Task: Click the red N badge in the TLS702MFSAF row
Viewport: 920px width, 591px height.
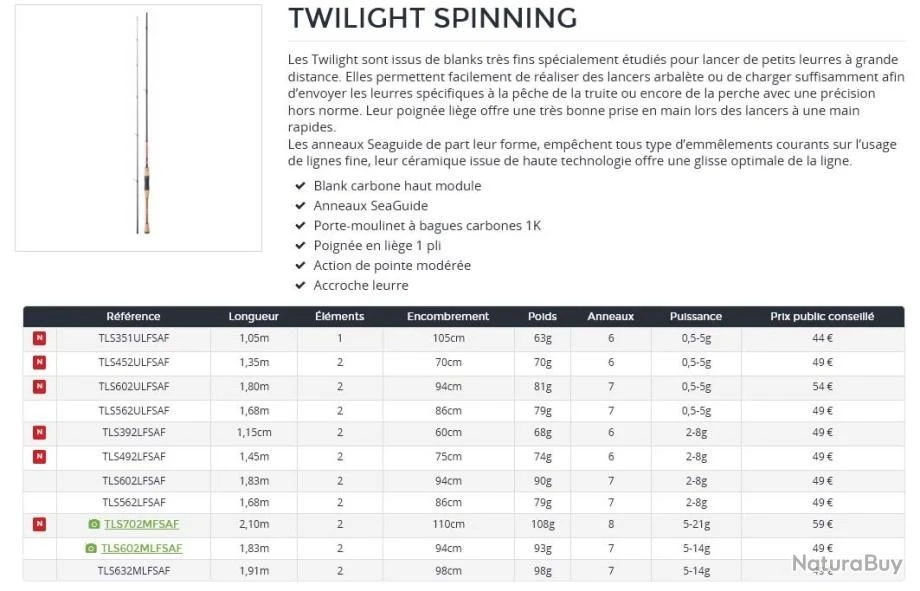Action: tap(39, 524)
